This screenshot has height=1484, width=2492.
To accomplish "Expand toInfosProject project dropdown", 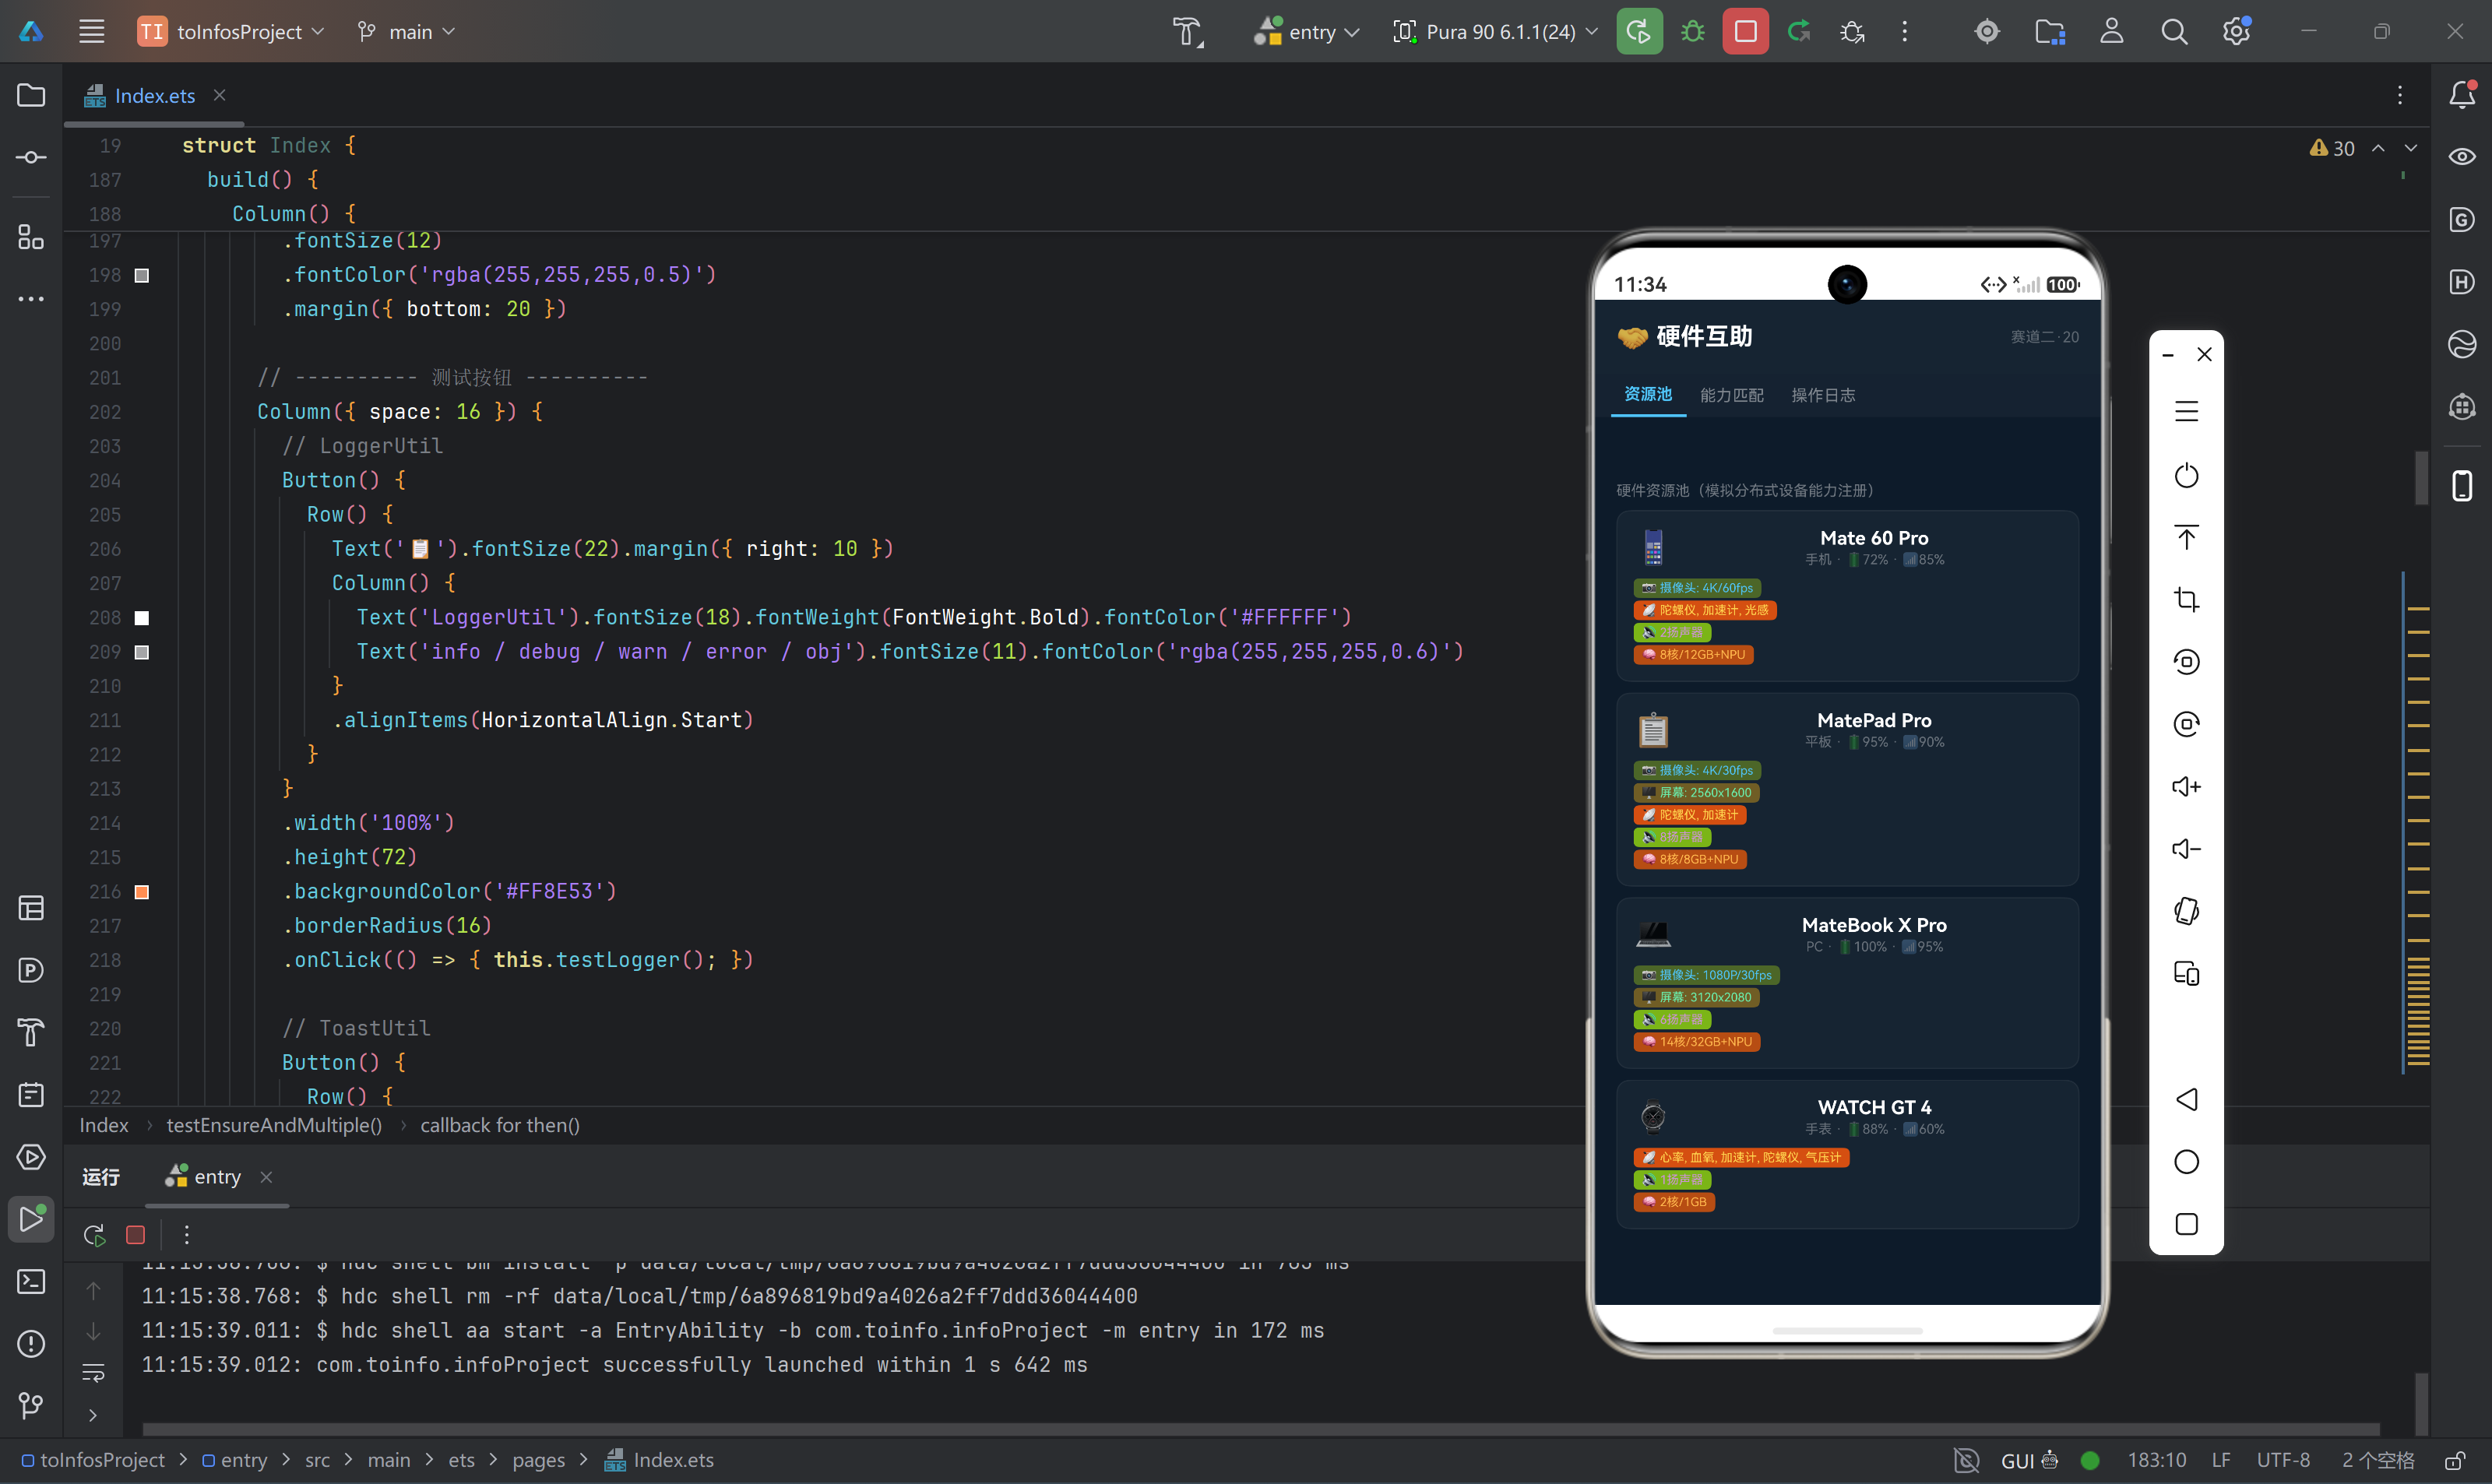I will (232, 32).
